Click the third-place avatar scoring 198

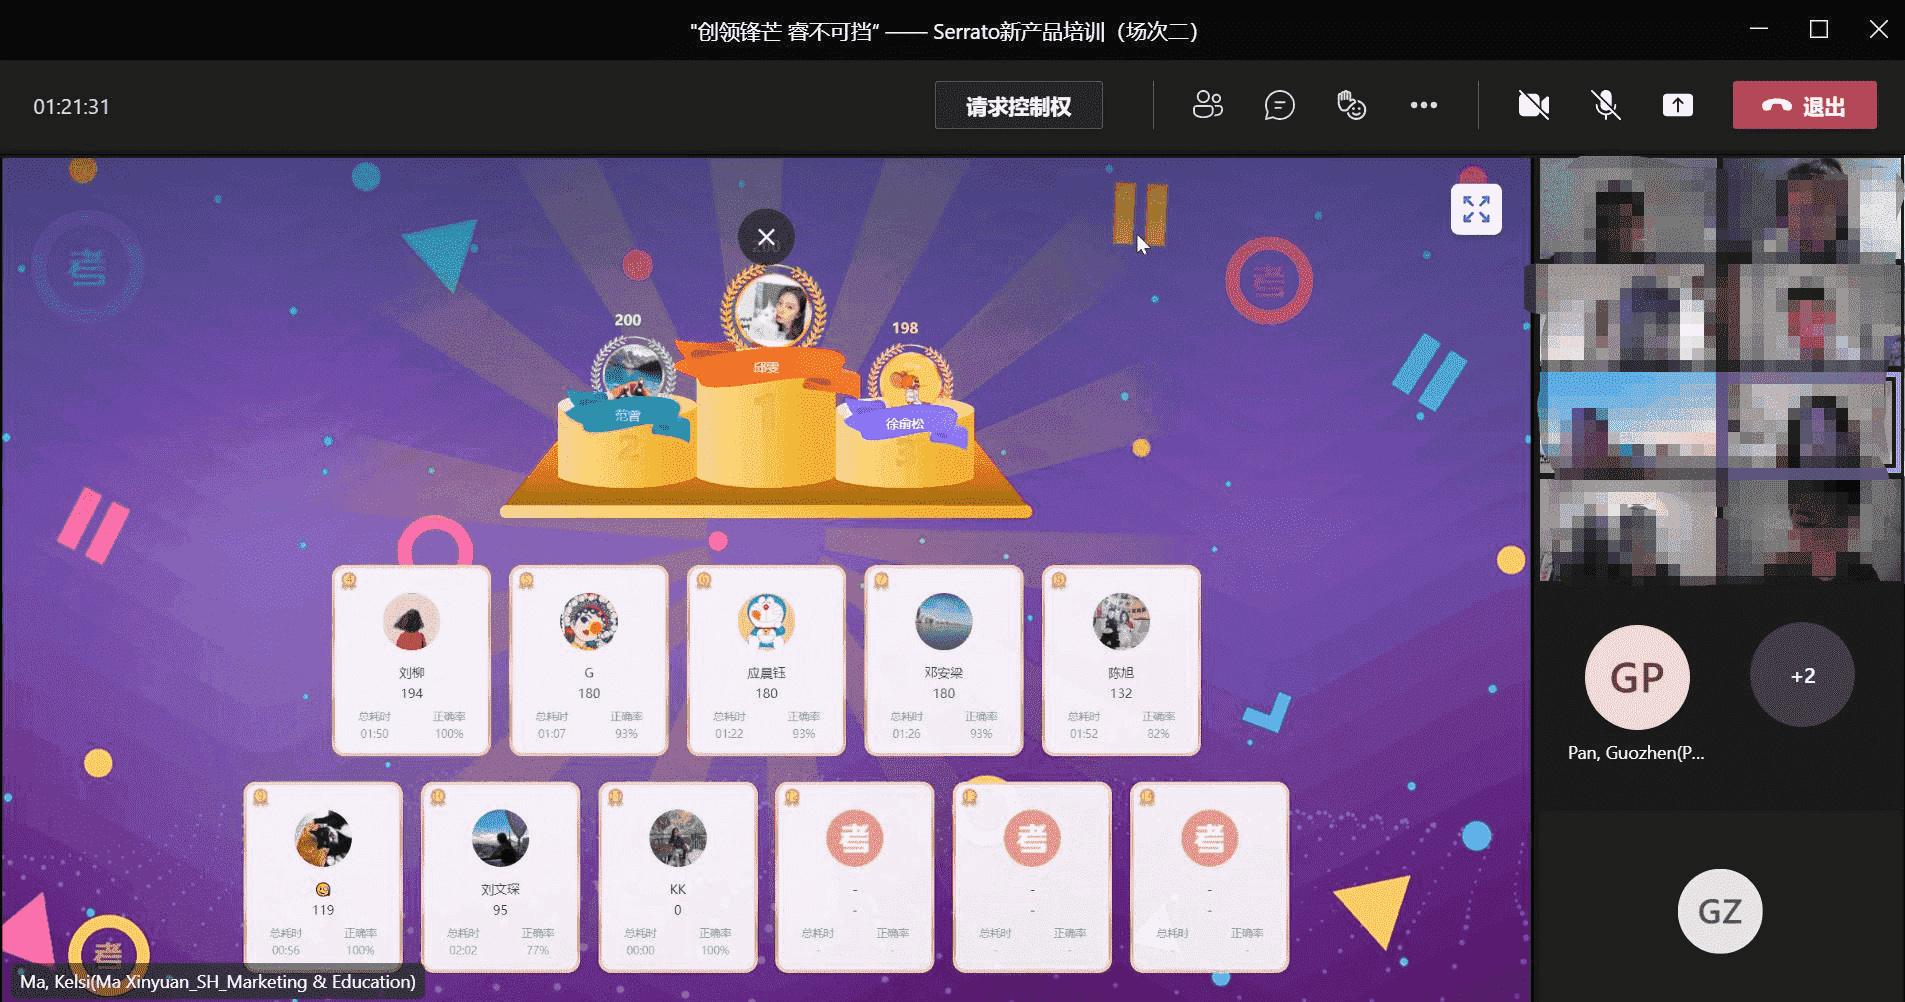click(x=908, y=377)
